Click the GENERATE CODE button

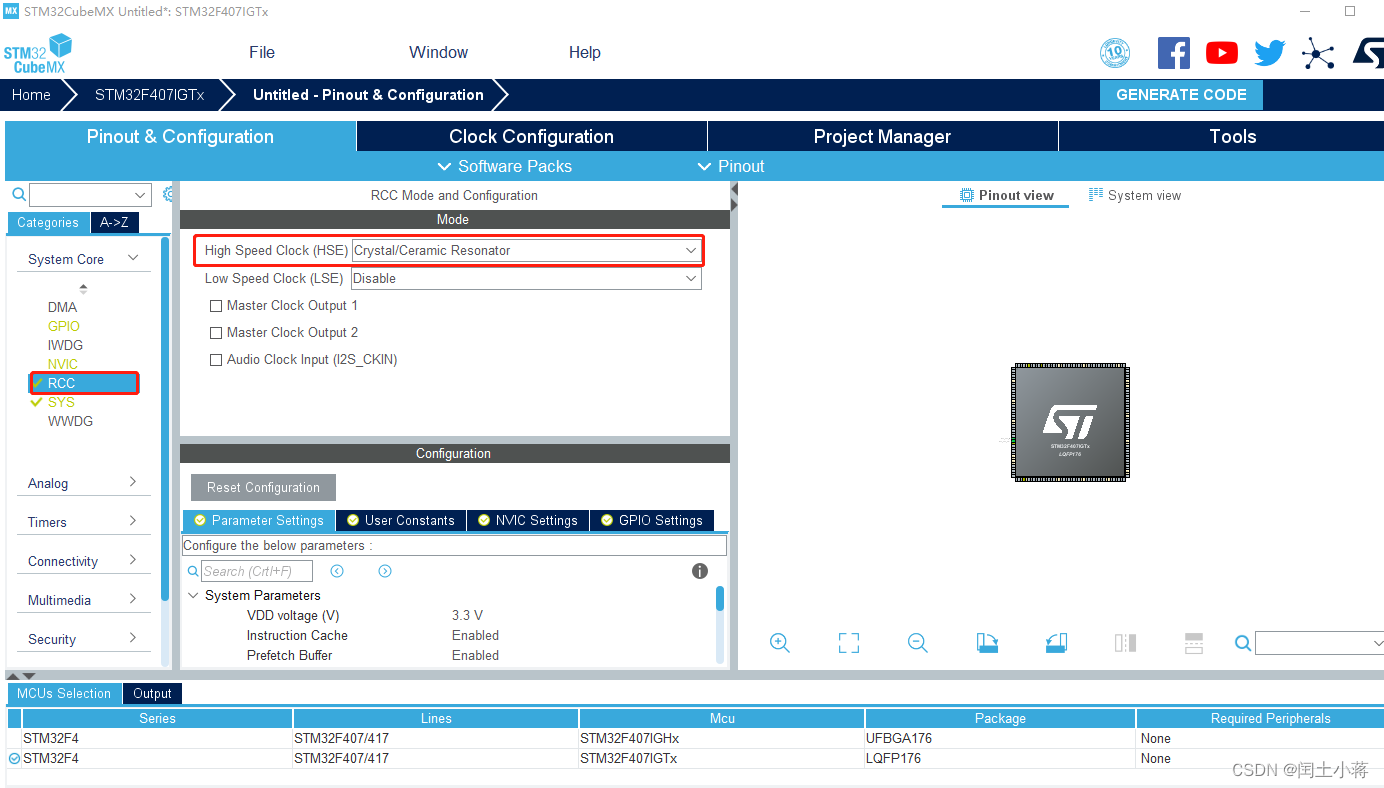1181,95
